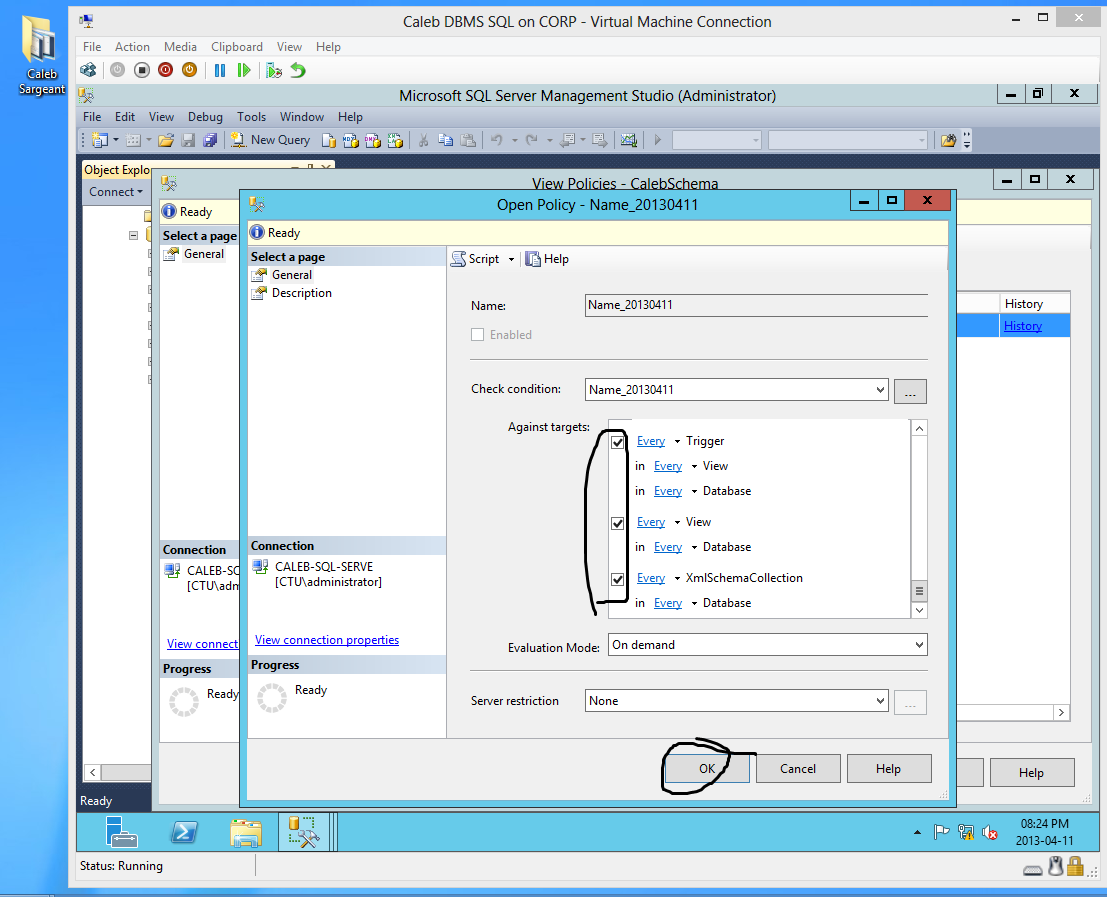The width and height of the screenshot is (1107, 897).
Task: Click the VM Checkpoint snapshot icon
Action: pos(274,70)
